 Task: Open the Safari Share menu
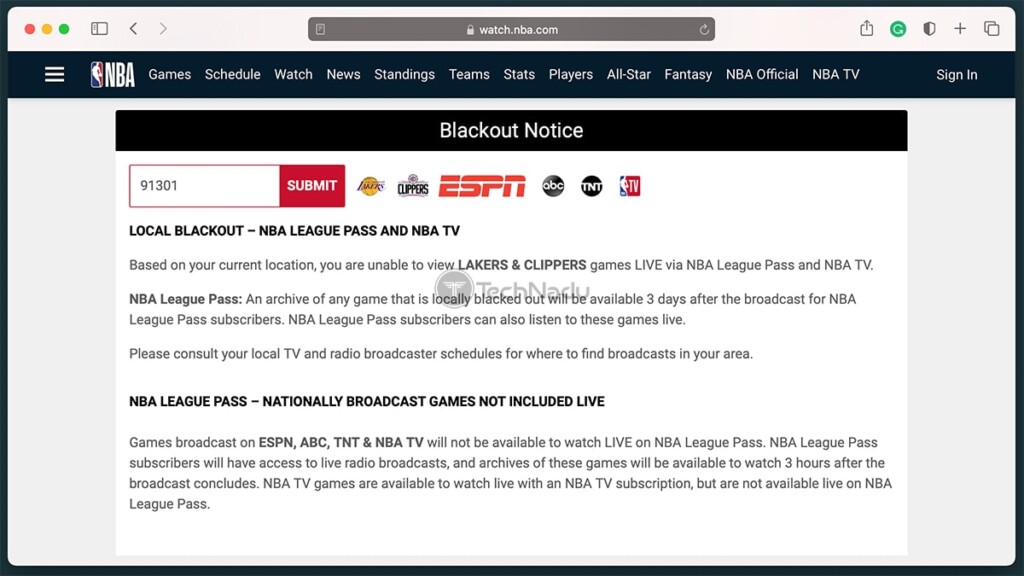[867, 28]
